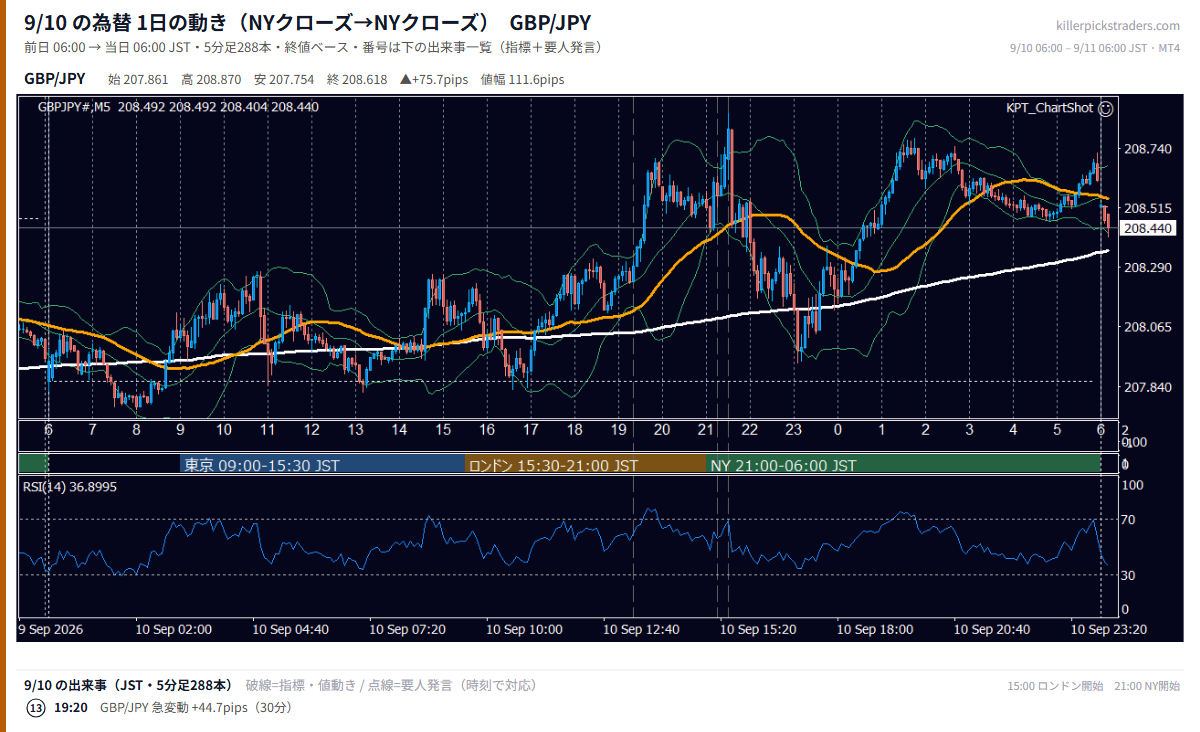Click the 15:00 ロンドン開始 note
The width and height of the screenshot is (1200, 732).
pos(1056,686)
